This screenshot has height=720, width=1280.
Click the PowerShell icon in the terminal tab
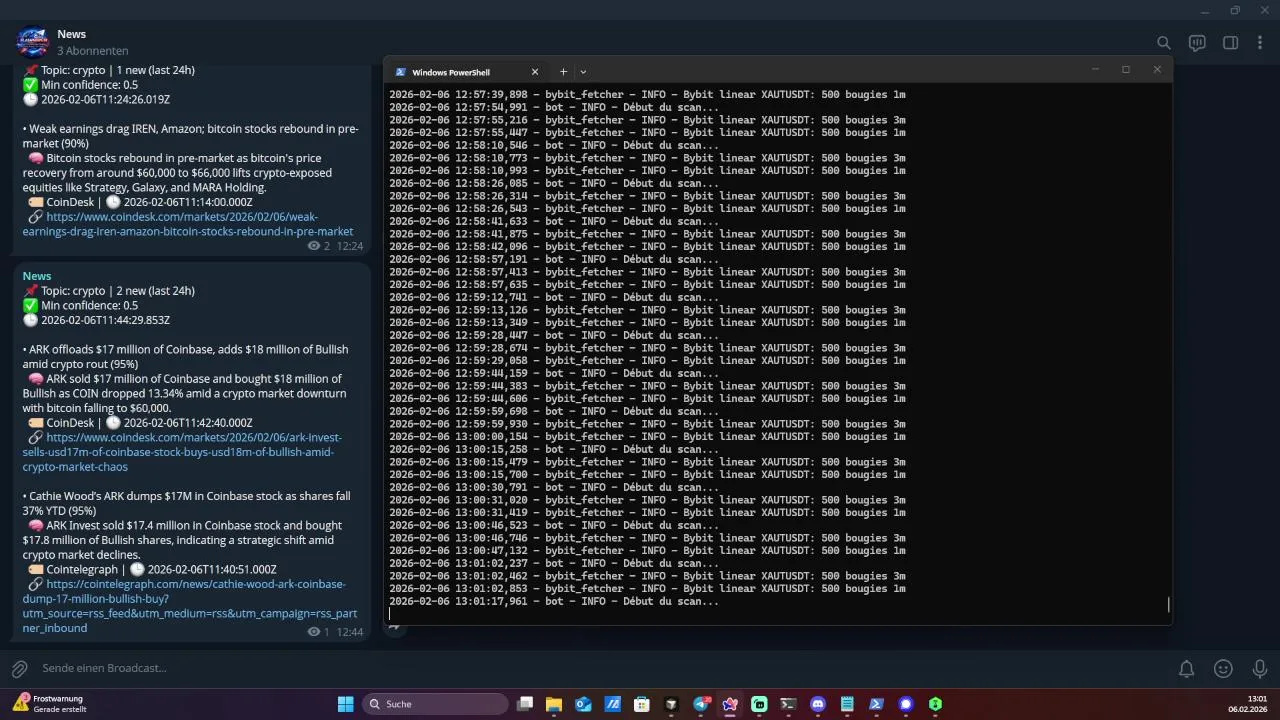pyautogui.click(x=400, y=72)
